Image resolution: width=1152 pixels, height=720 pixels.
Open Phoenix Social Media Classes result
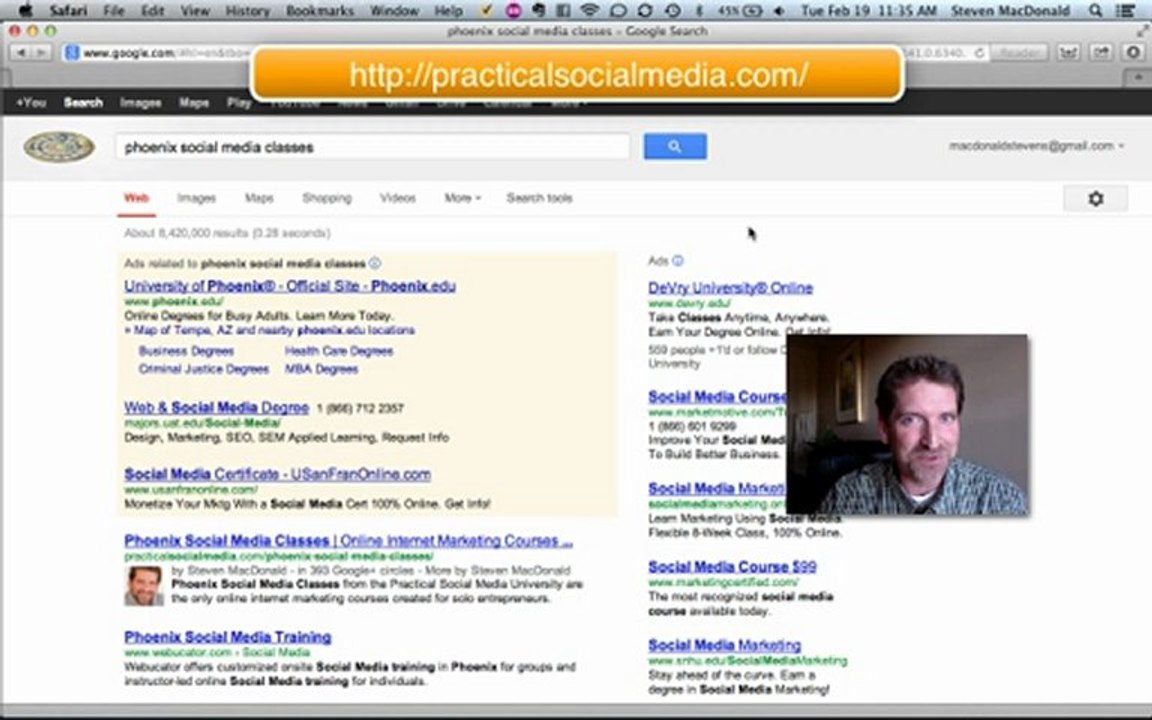click(348, 541)
